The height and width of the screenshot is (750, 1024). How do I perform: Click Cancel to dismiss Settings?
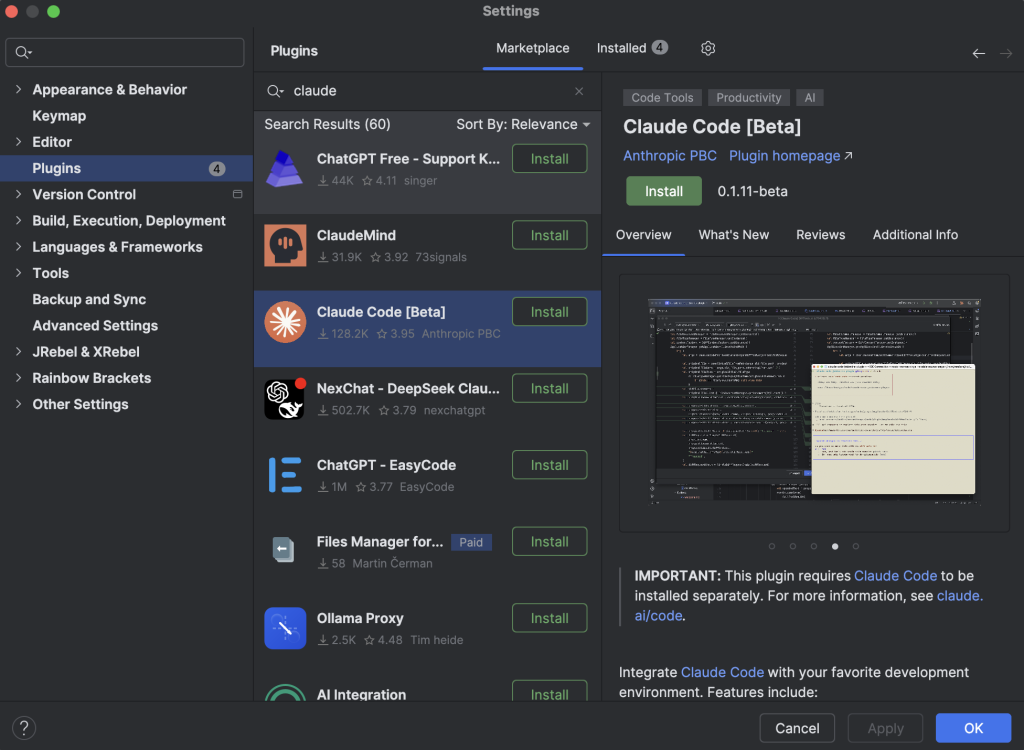point(797,728)
